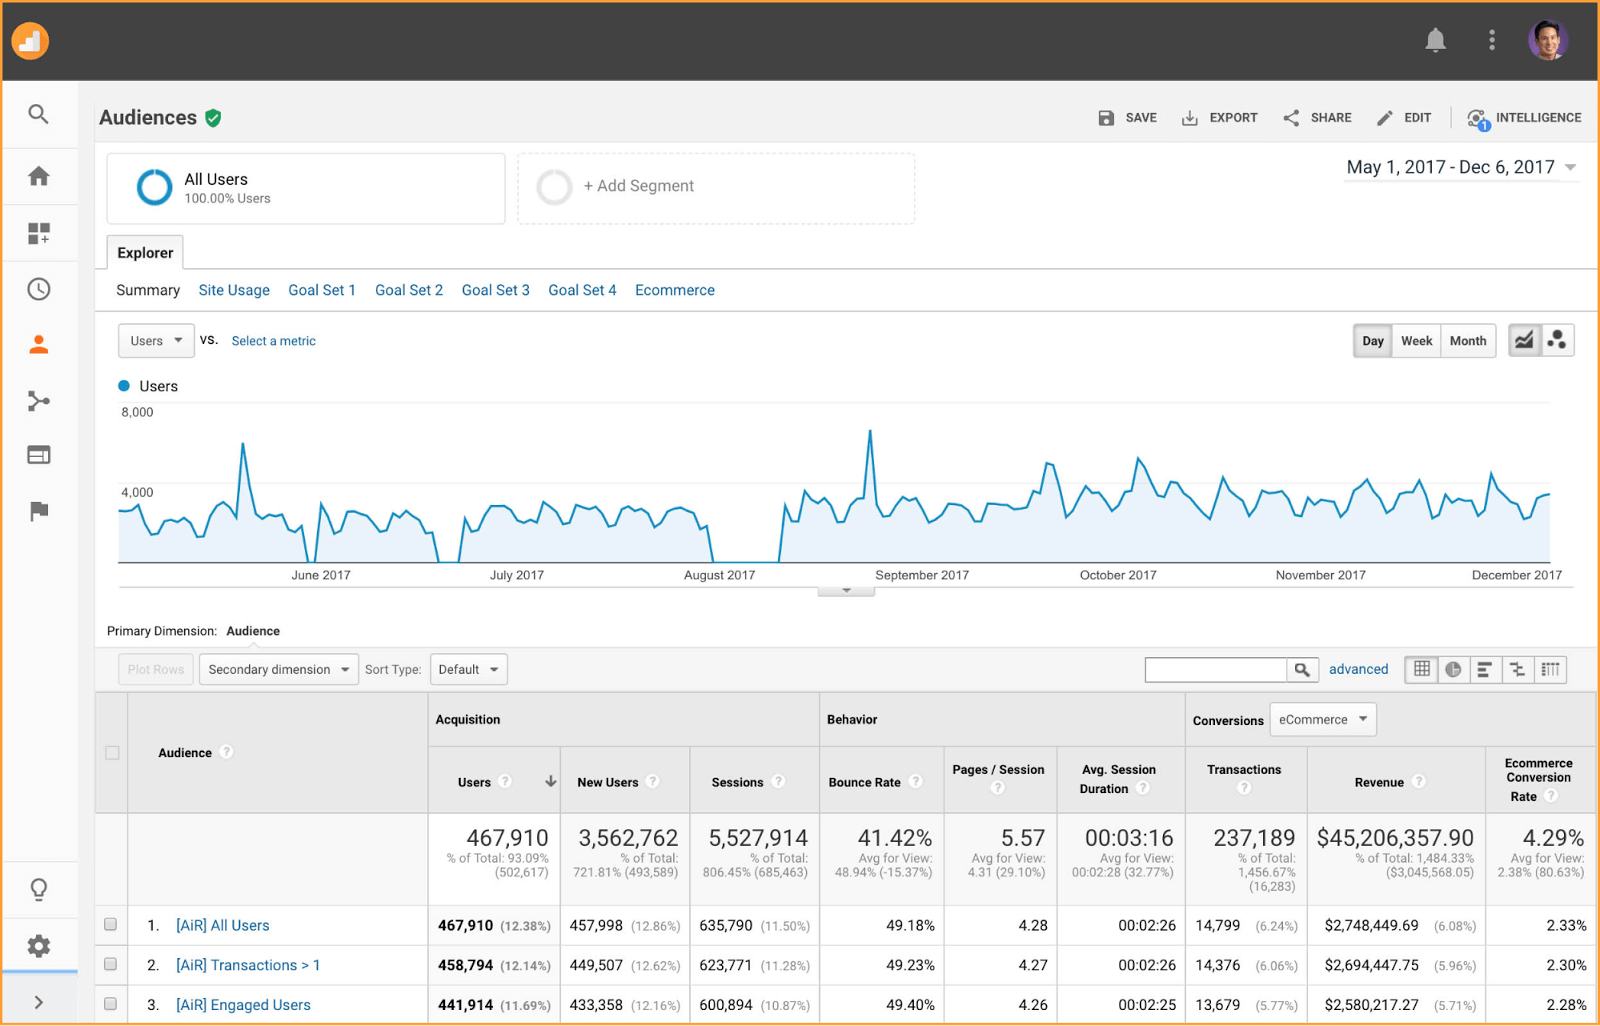This screenshot has height=1026, width=1600.
Task: Switch to motion chart view icon
Action: point(1557,341)
